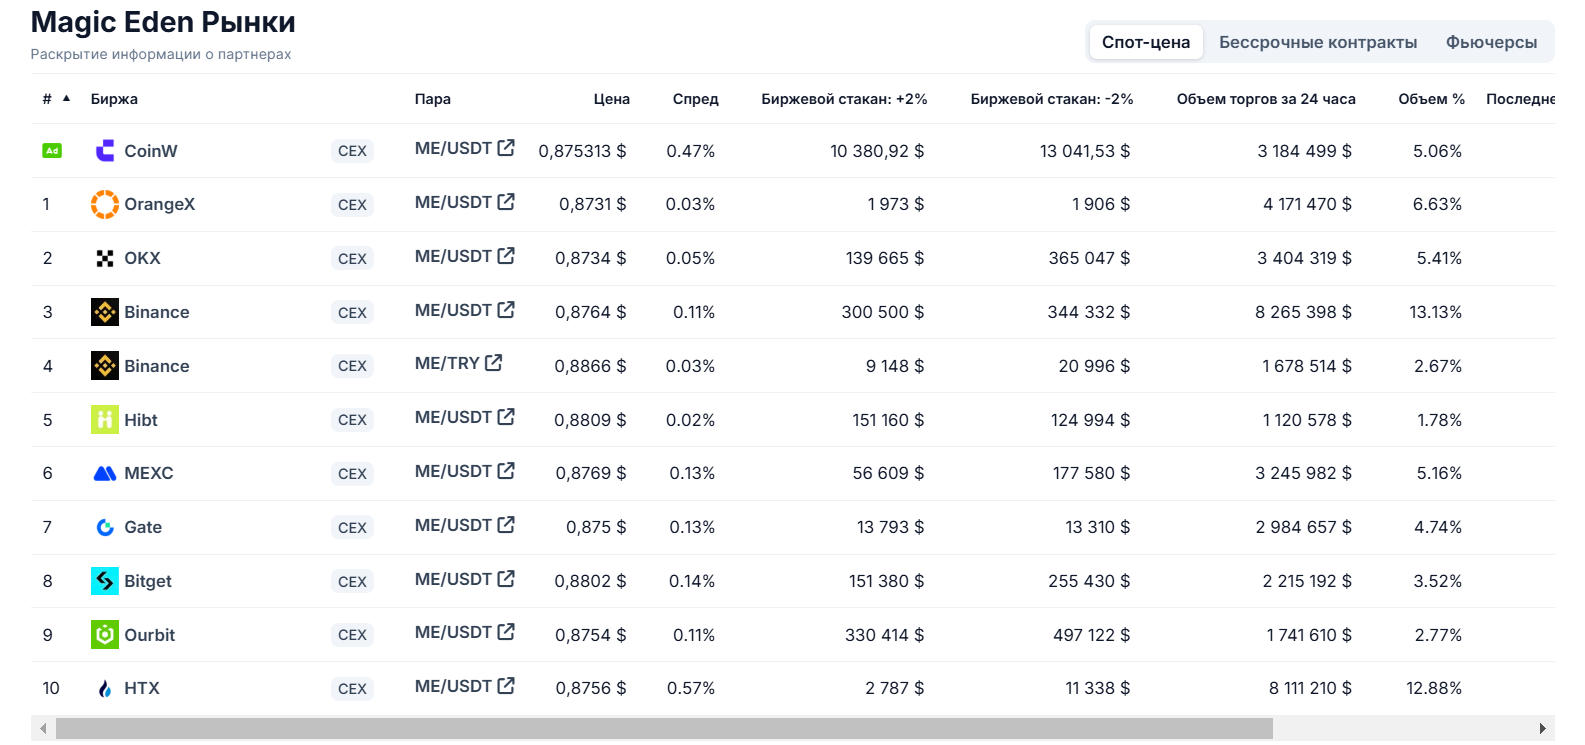Click the OKX exchange logo icon
The height and width of the screenshot is (745, 1585).
(104, 258)
